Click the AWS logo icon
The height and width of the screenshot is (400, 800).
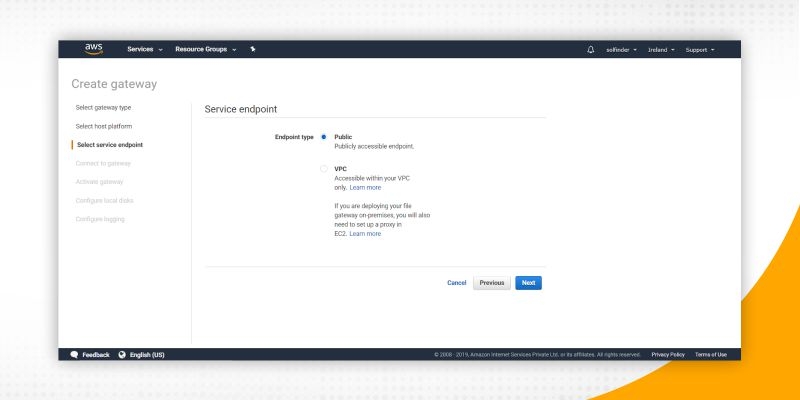(94, 49)
